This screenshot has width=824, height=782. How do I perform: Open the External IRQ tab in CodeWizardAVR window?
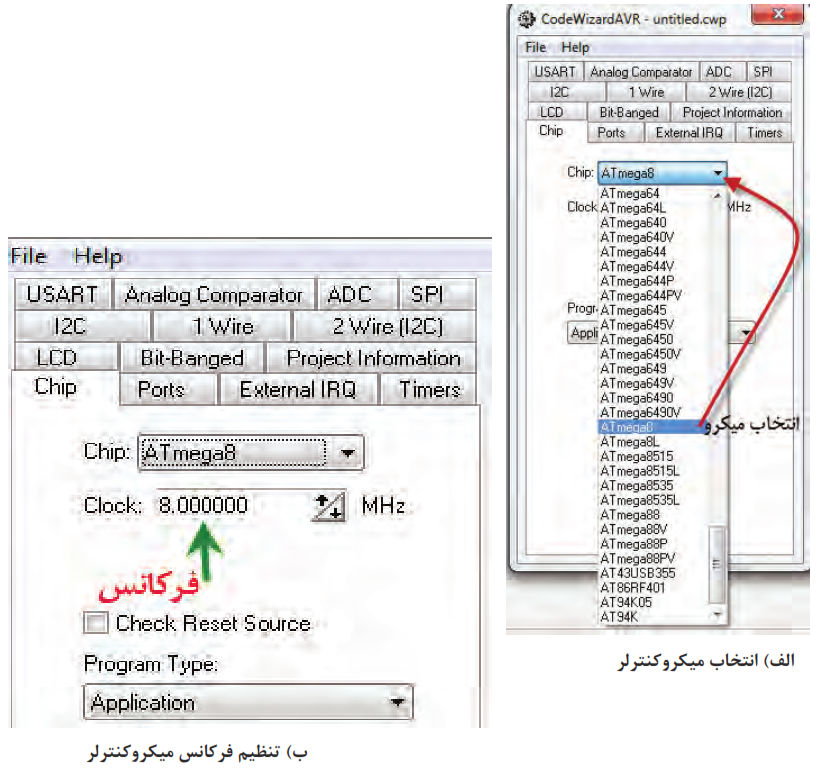[688, 132]
